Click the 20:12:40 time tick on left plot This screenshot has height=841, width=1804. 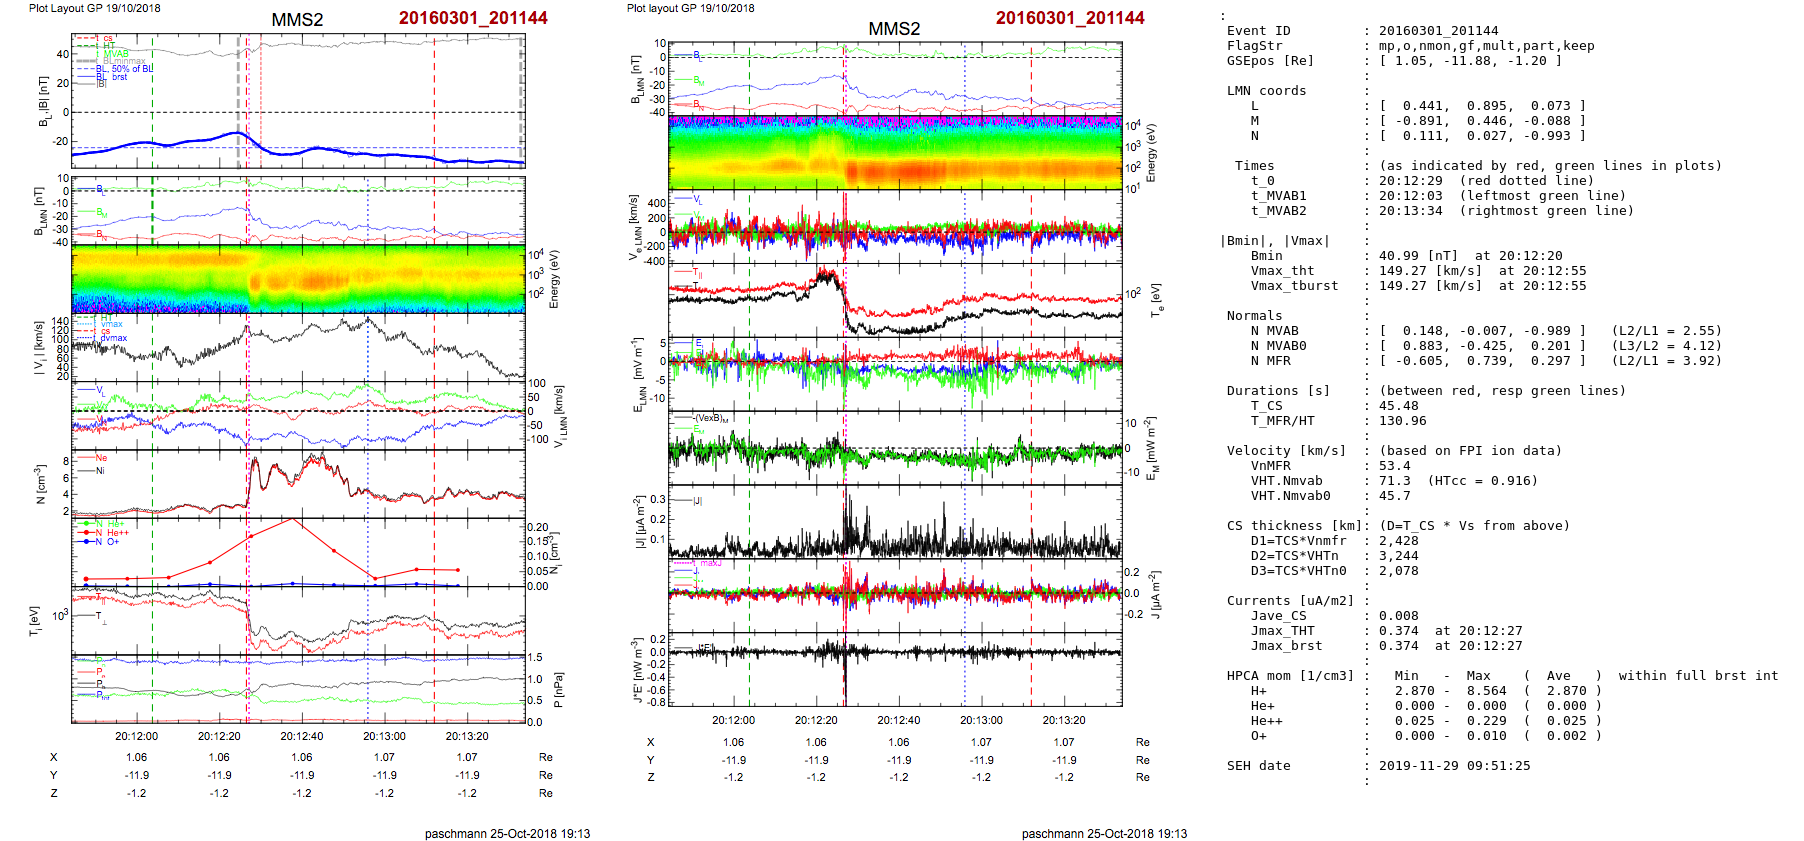click(x=301, y=736)
